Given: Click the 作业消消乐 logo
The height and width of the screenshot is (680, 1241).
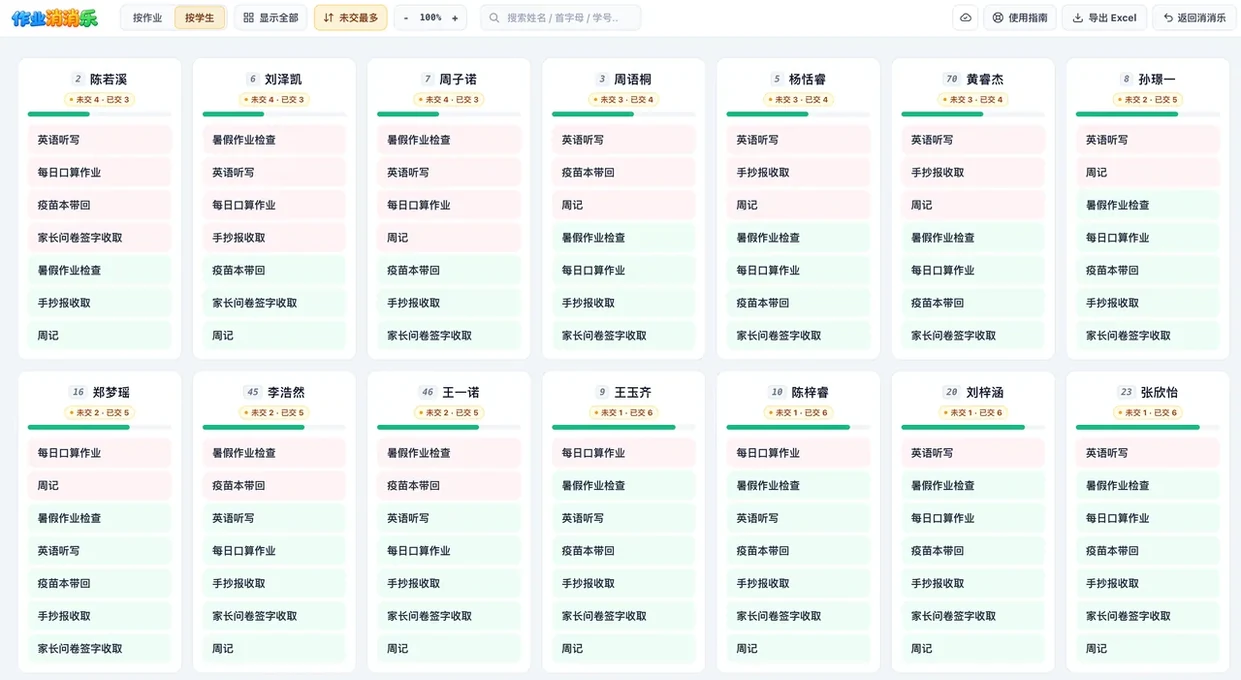Looking at the screenshot, I should tap(54, 18).
